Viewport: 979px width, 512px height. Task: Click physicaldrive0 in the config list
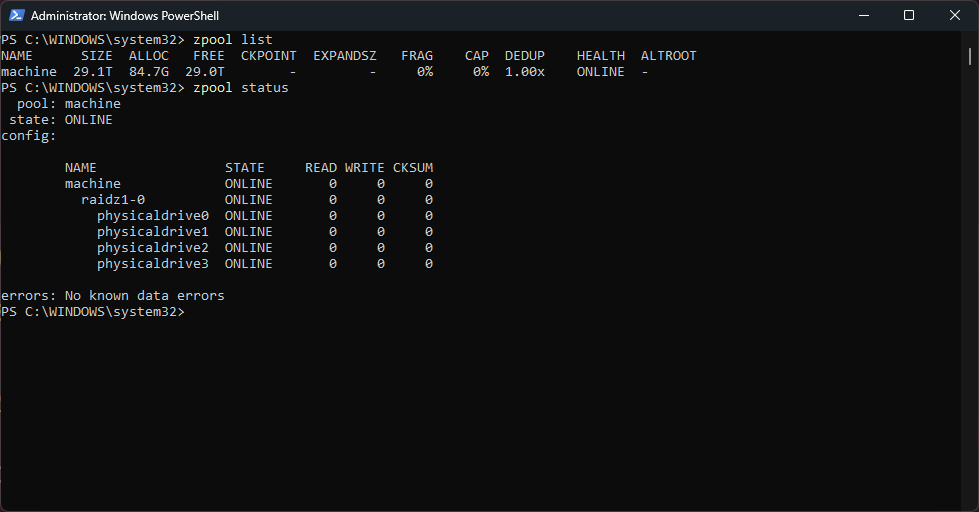(x=153, y=216)
